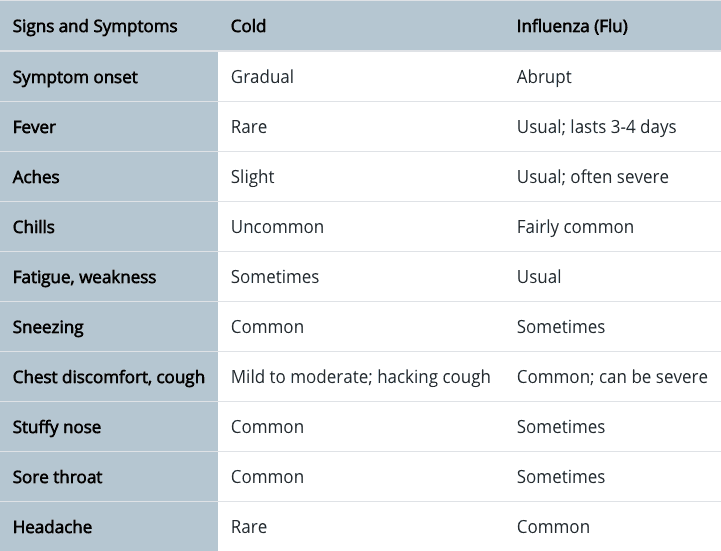Click the "Uncommon" cell for cold chills
The image size is (721, 551).
click(x=277, y=227)
